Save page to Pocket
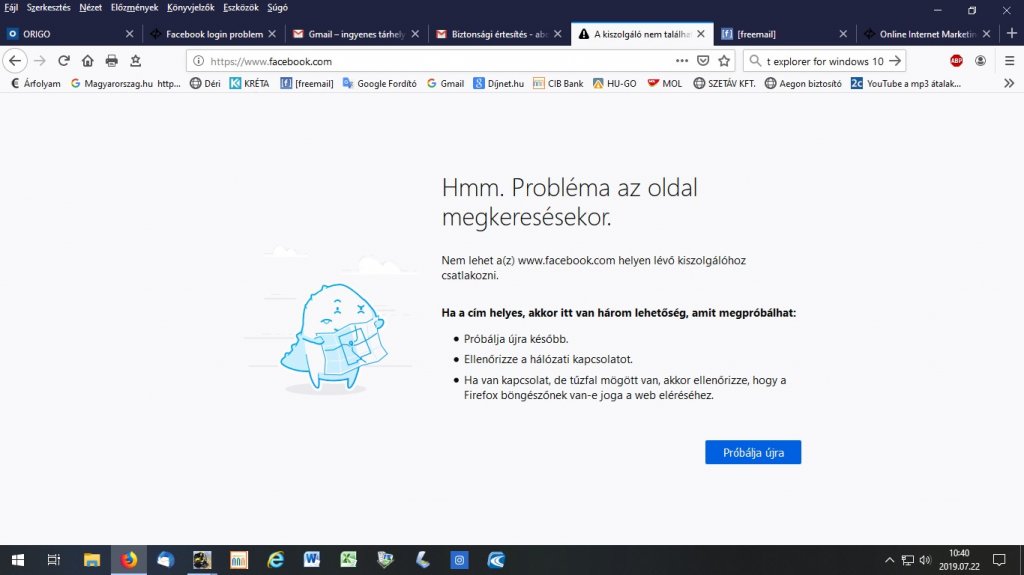 click(703, 61)
